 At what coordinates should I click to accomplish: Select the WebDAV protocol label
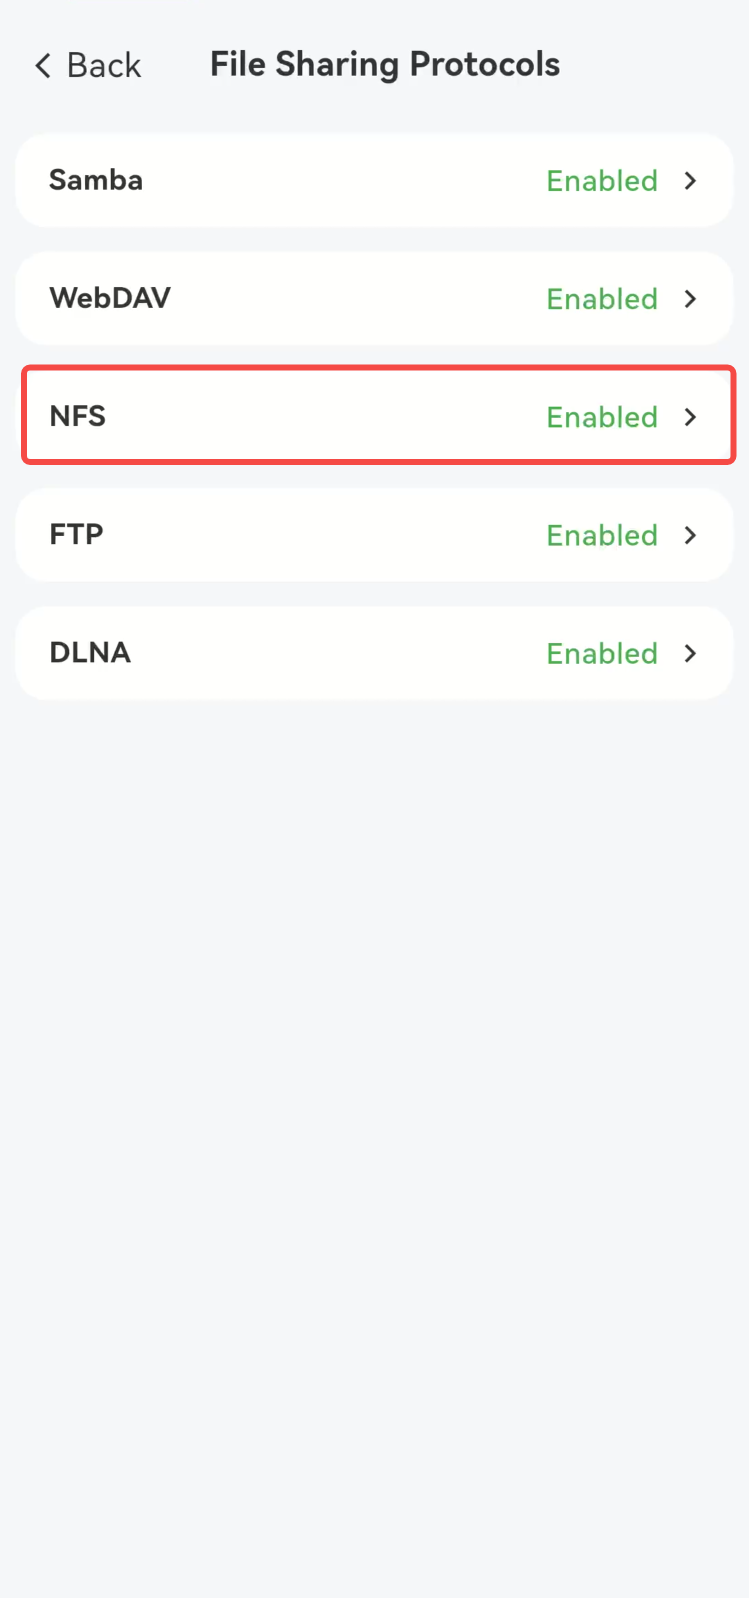pyautogui.click(x=110, y=298)
